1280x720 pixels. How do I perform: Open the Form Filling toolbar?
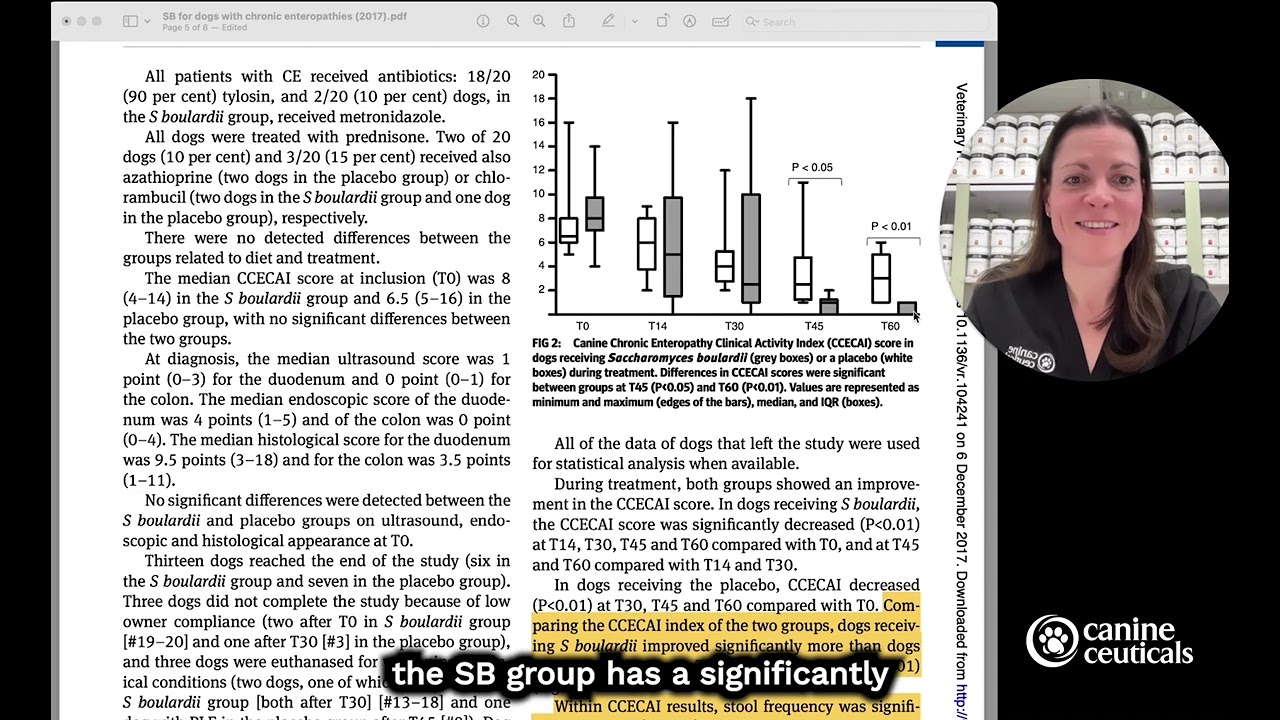point(721,21)
